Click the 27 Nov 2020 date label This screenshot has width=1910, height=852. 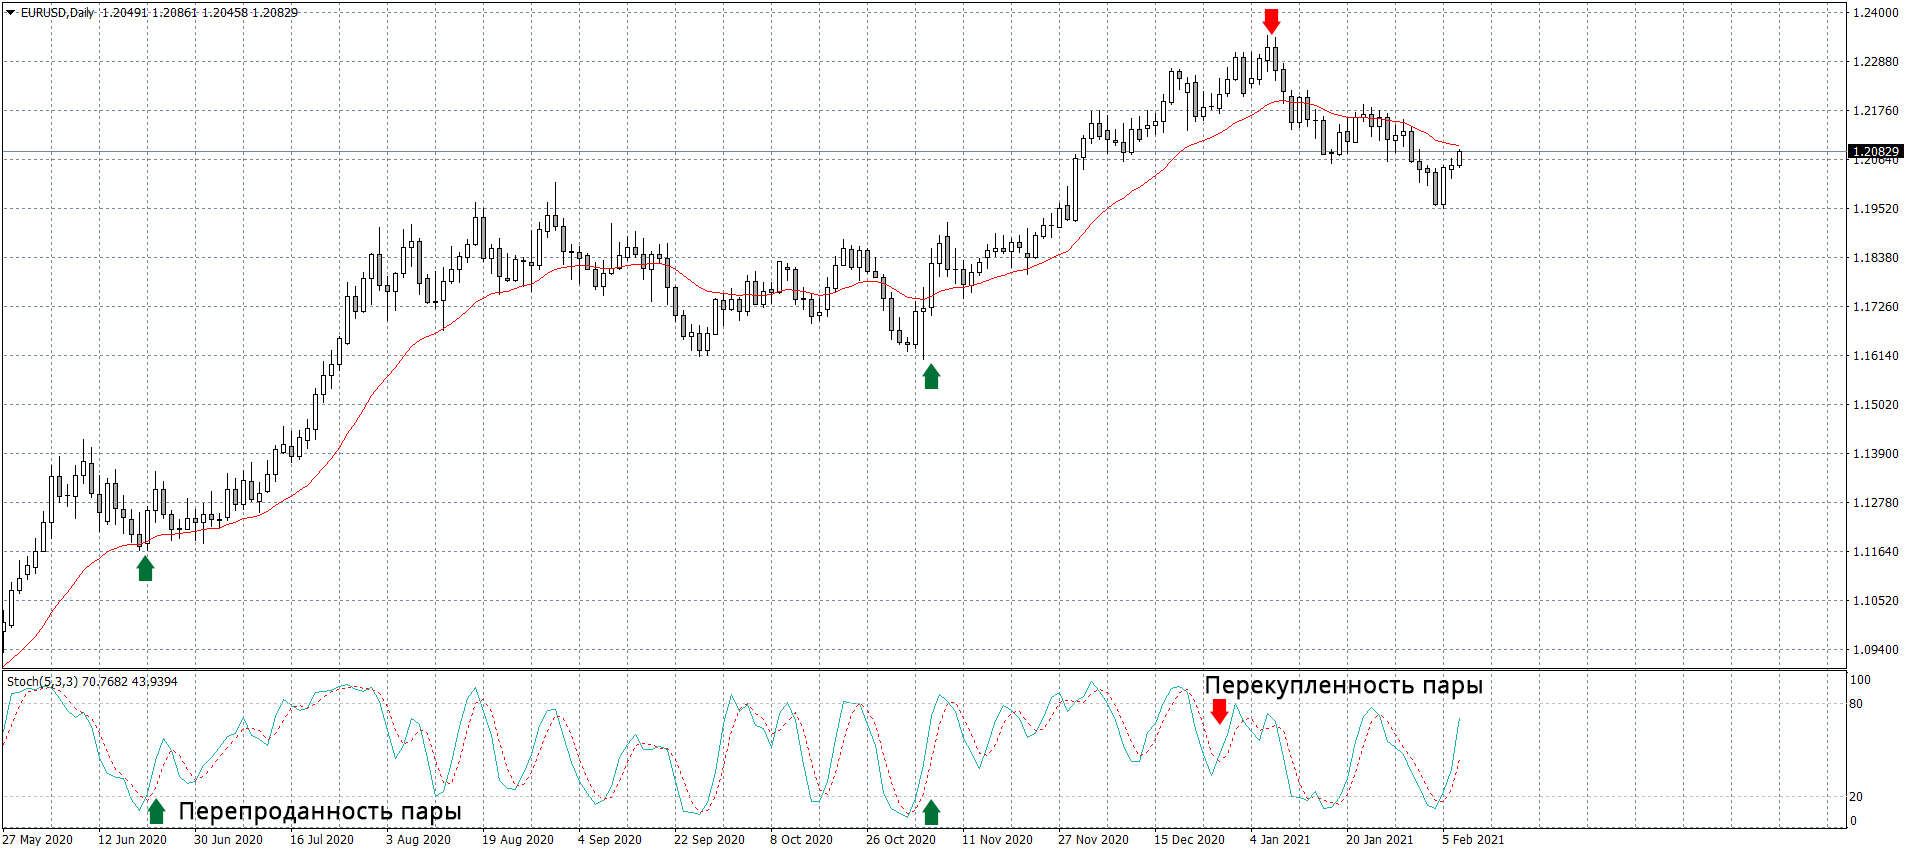tap(1093, 840)
